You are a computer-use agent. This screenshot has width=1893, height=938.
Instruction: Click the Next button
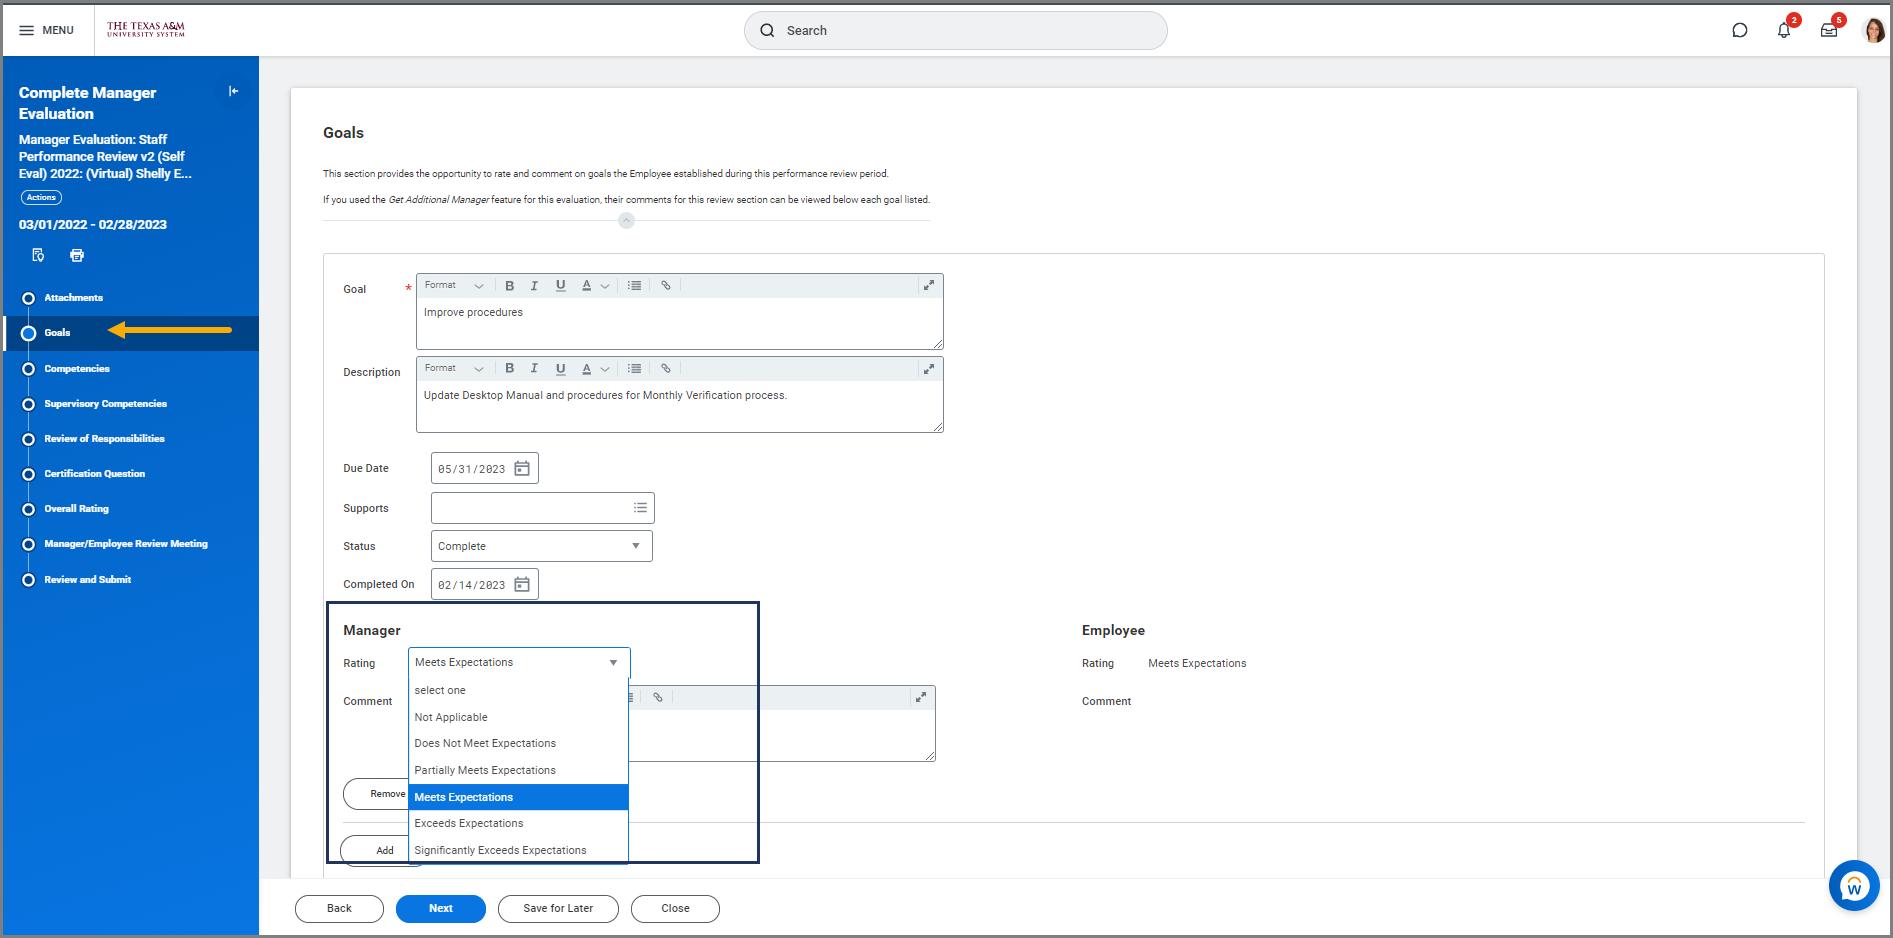click(440, 909)
